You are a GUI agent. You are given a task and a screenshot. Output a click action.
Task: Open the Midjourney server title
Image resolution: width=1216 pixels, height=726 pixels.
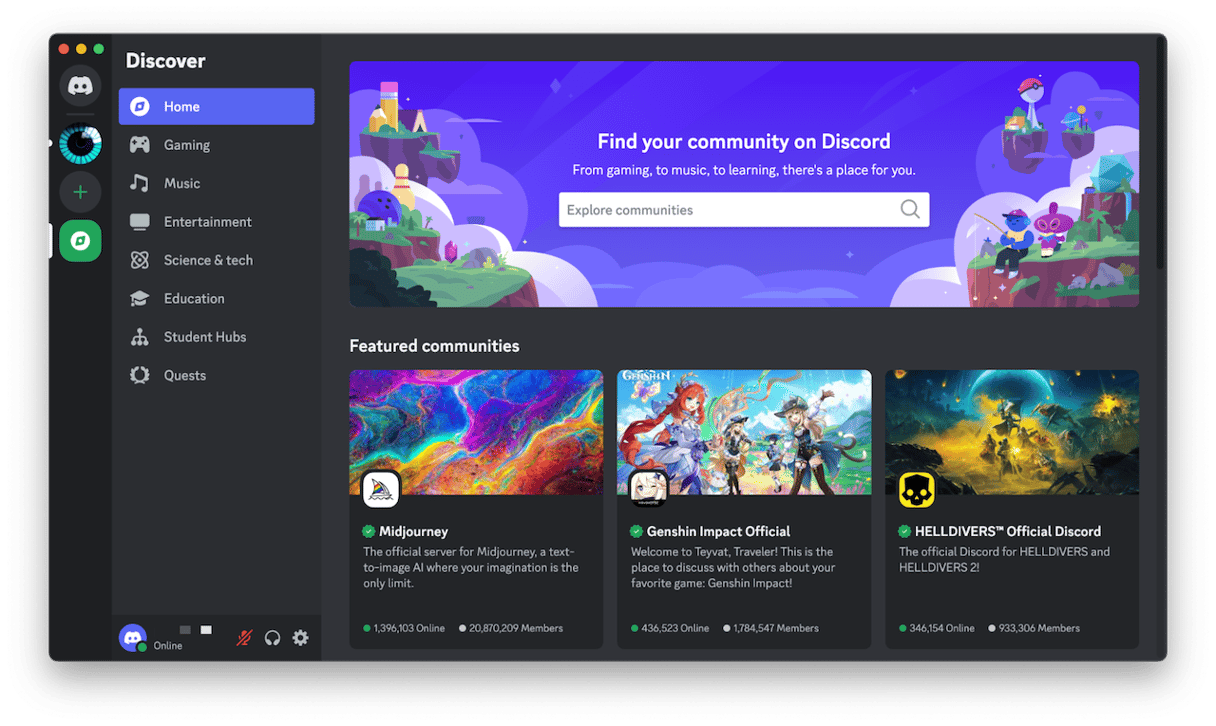click(414, 532)
